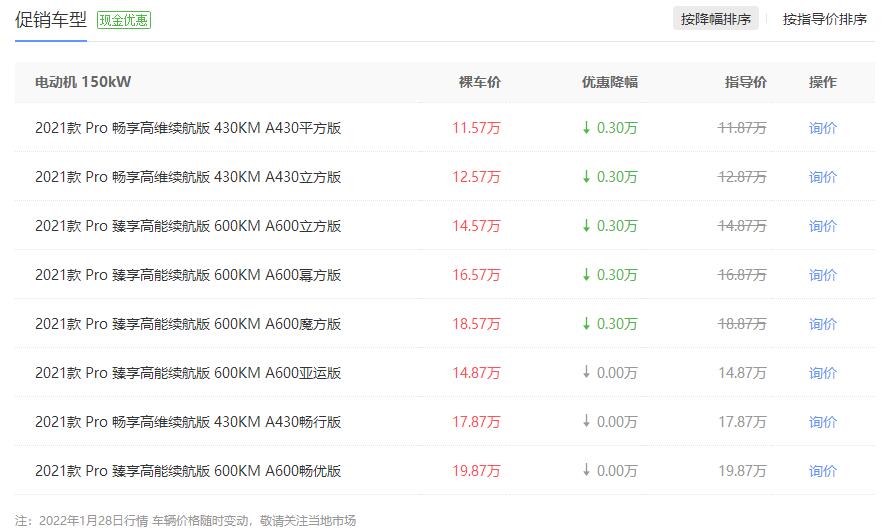Click the 18.57万 bare car price

[x=476, y=324]
